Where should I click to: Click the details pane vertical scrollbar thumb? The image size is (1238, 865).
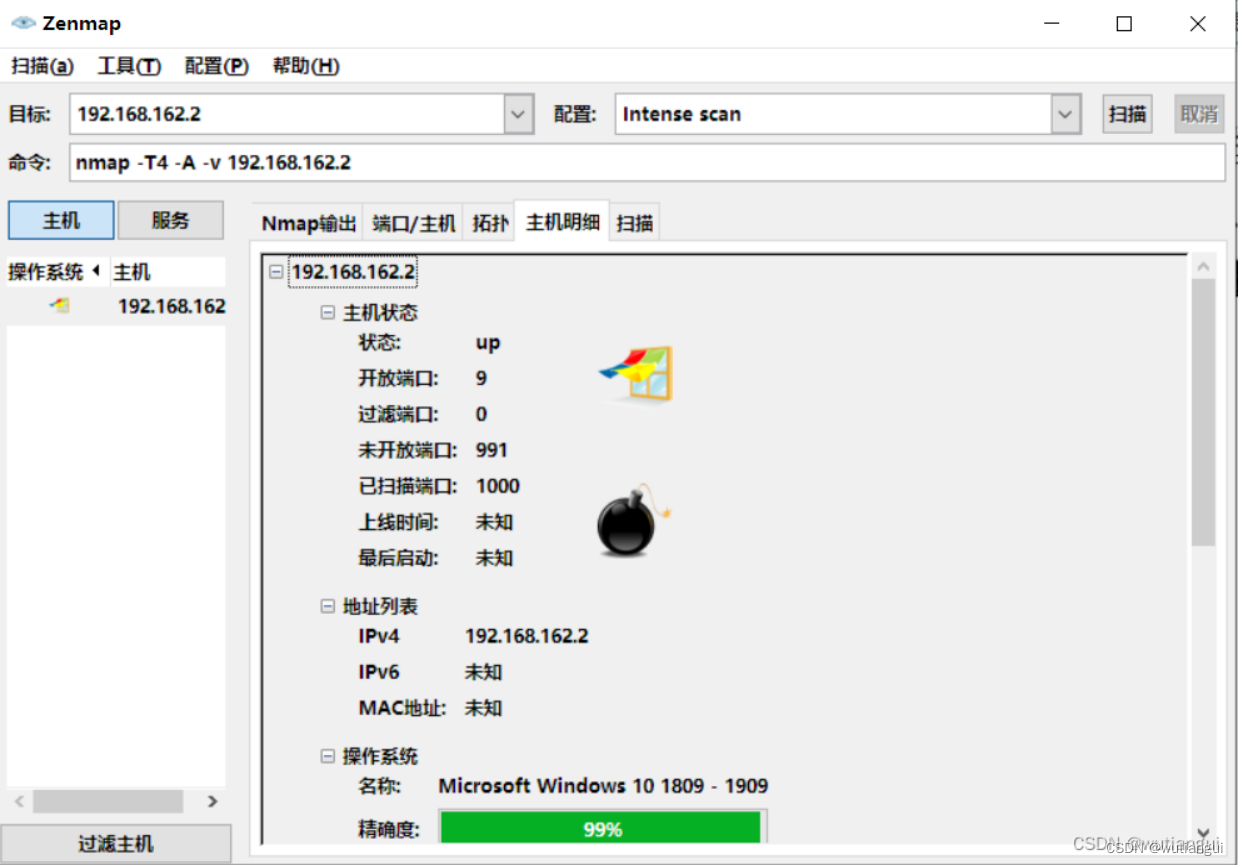pos(1203,412)
